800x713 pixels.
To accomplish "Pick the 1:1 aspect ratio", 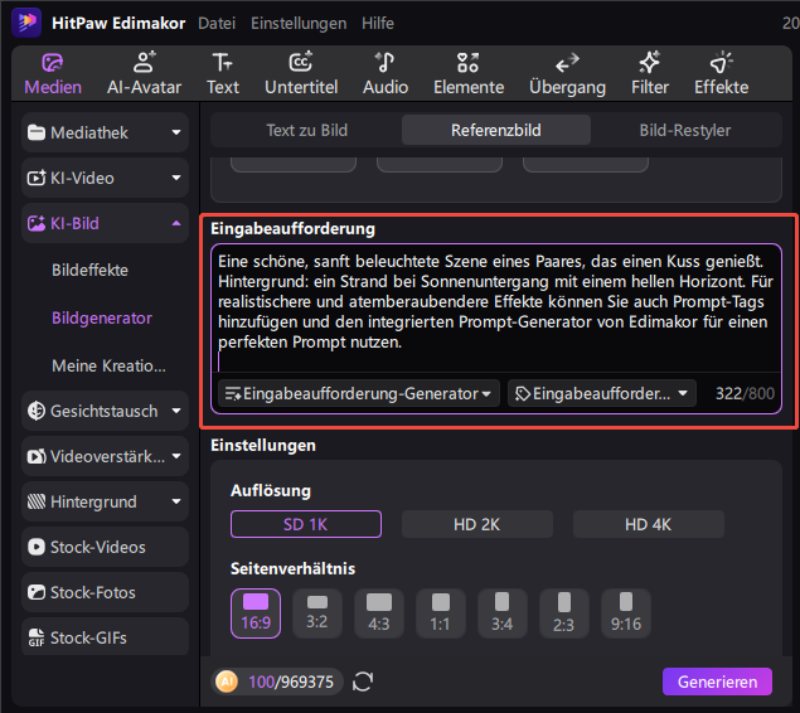I will click(x=440, y=613).
